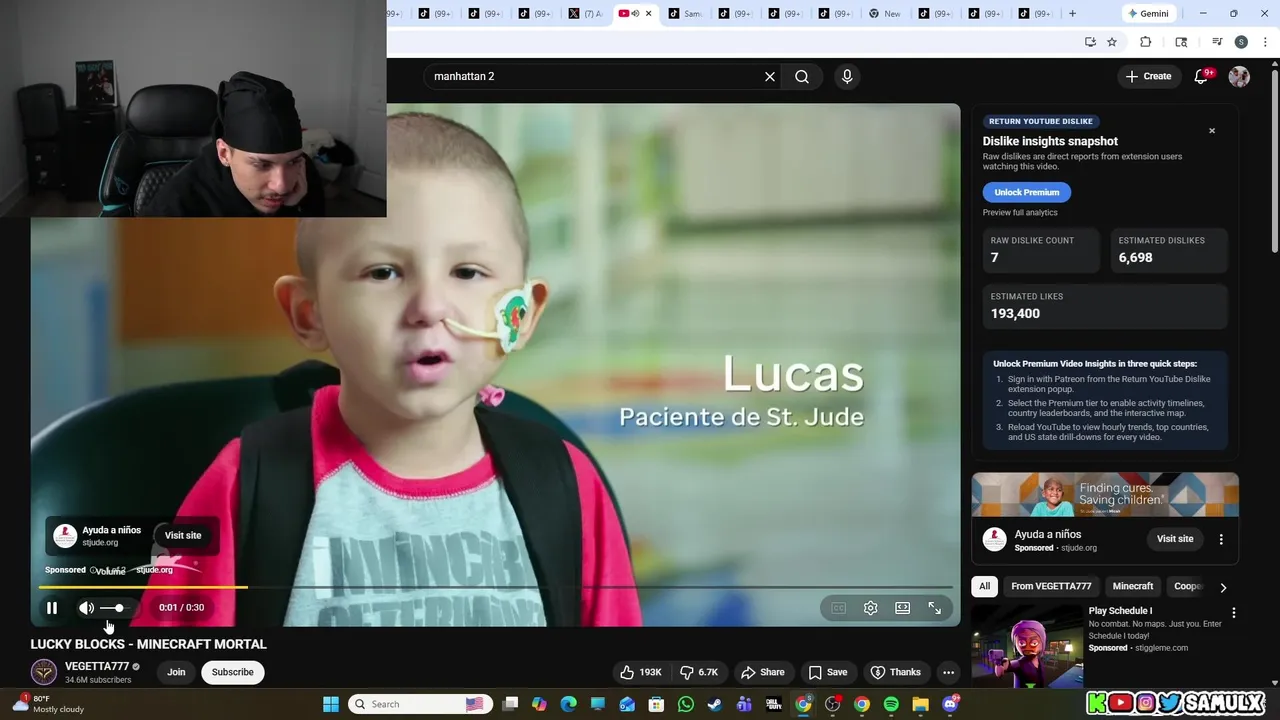The width and height of the screenshot is (1280, 720).
Task: Adjust the player volume slider
Action: 114,608
